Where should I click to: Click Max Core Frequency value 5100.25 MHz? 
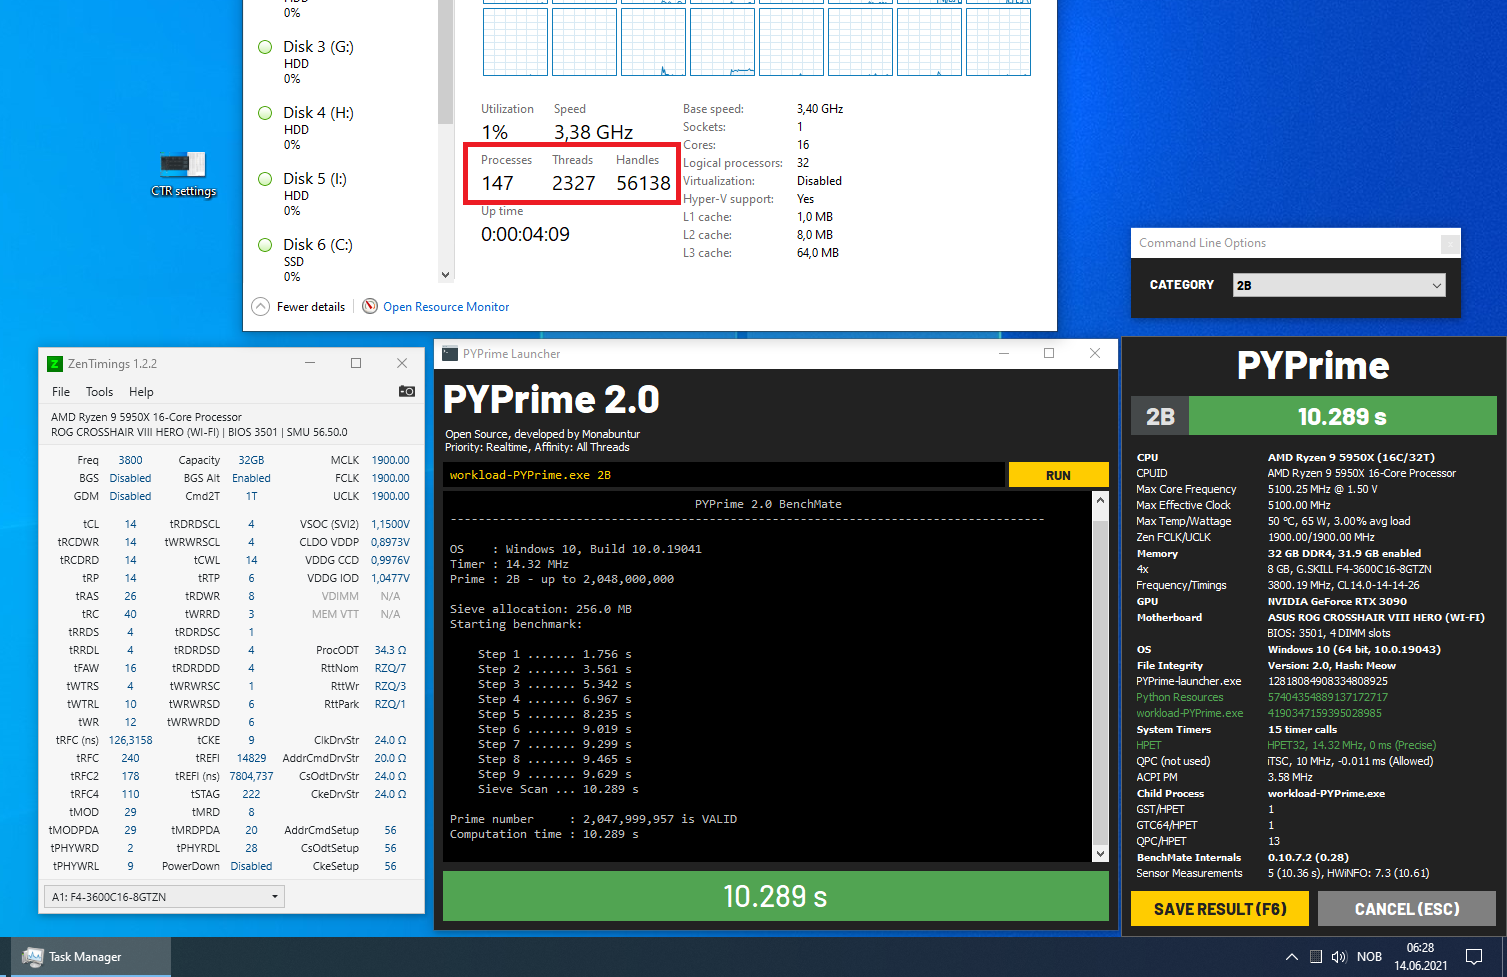[x=1322, y=489]
